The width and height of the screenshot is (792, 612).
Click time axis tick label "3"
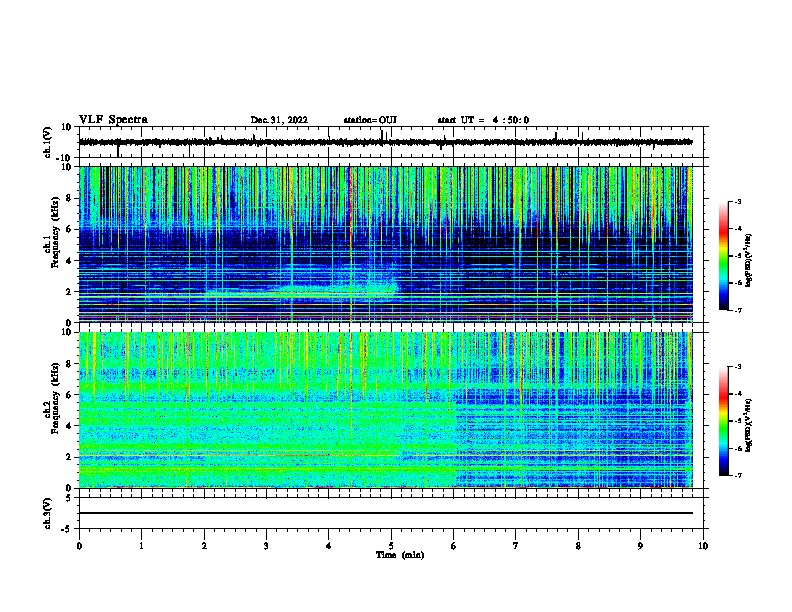click(266, 546)
